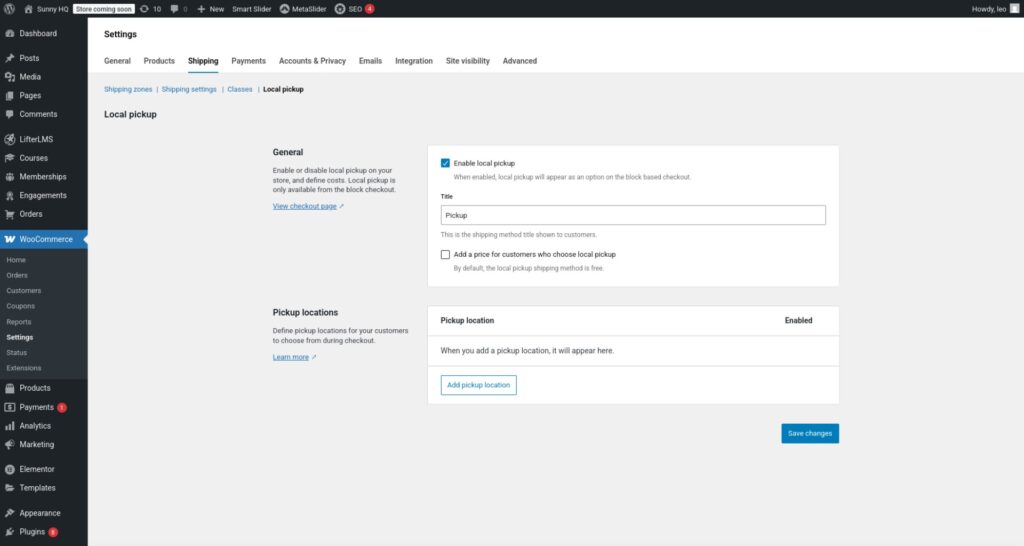Open WooCommerce Coupons submenu item
The width and height of the screenshot is (1024, 546).
click(x=20, y=306)
